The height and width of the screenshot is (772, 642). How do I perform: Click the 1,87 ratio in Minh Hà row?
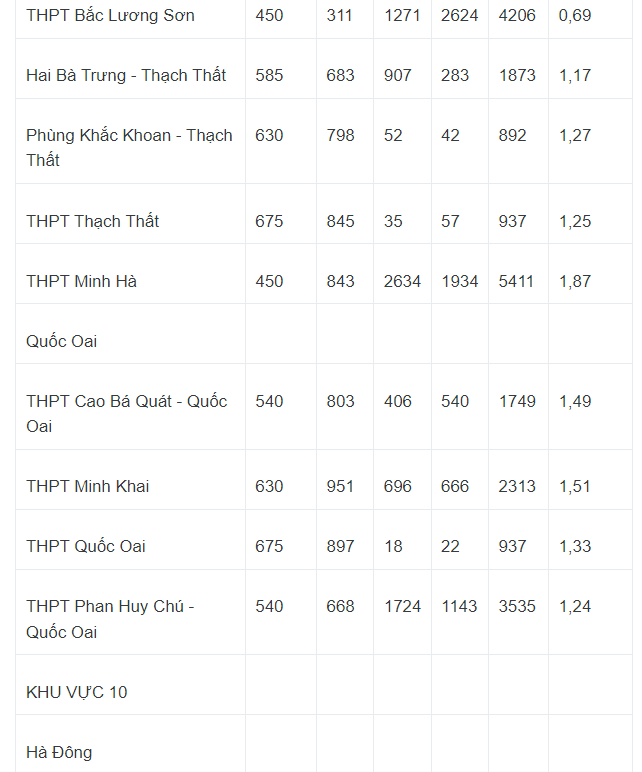coord(575,281)
